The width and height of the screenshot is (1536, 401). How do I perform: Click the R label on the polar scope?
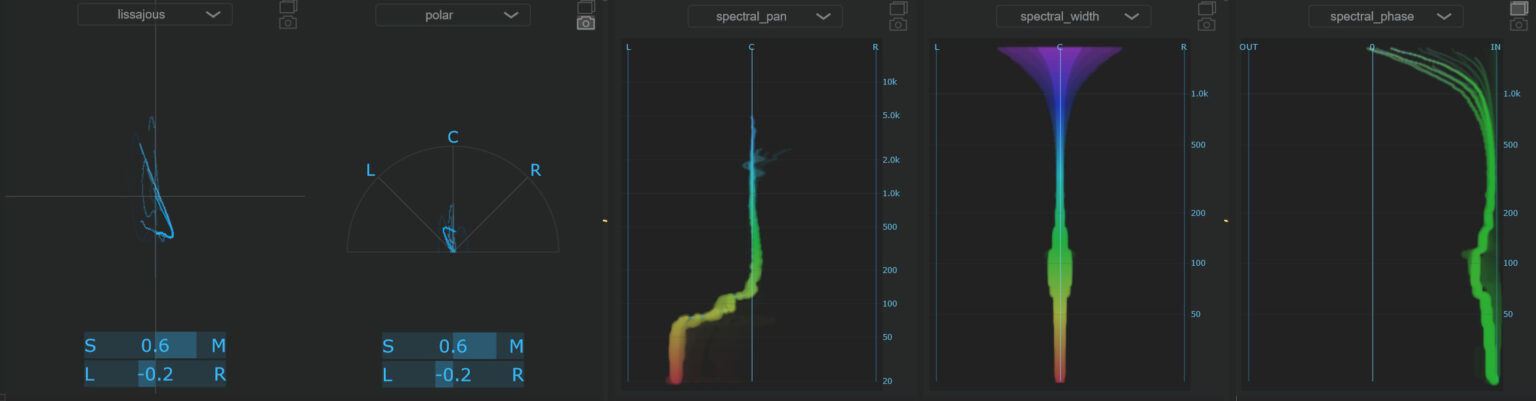click(535, 170)
